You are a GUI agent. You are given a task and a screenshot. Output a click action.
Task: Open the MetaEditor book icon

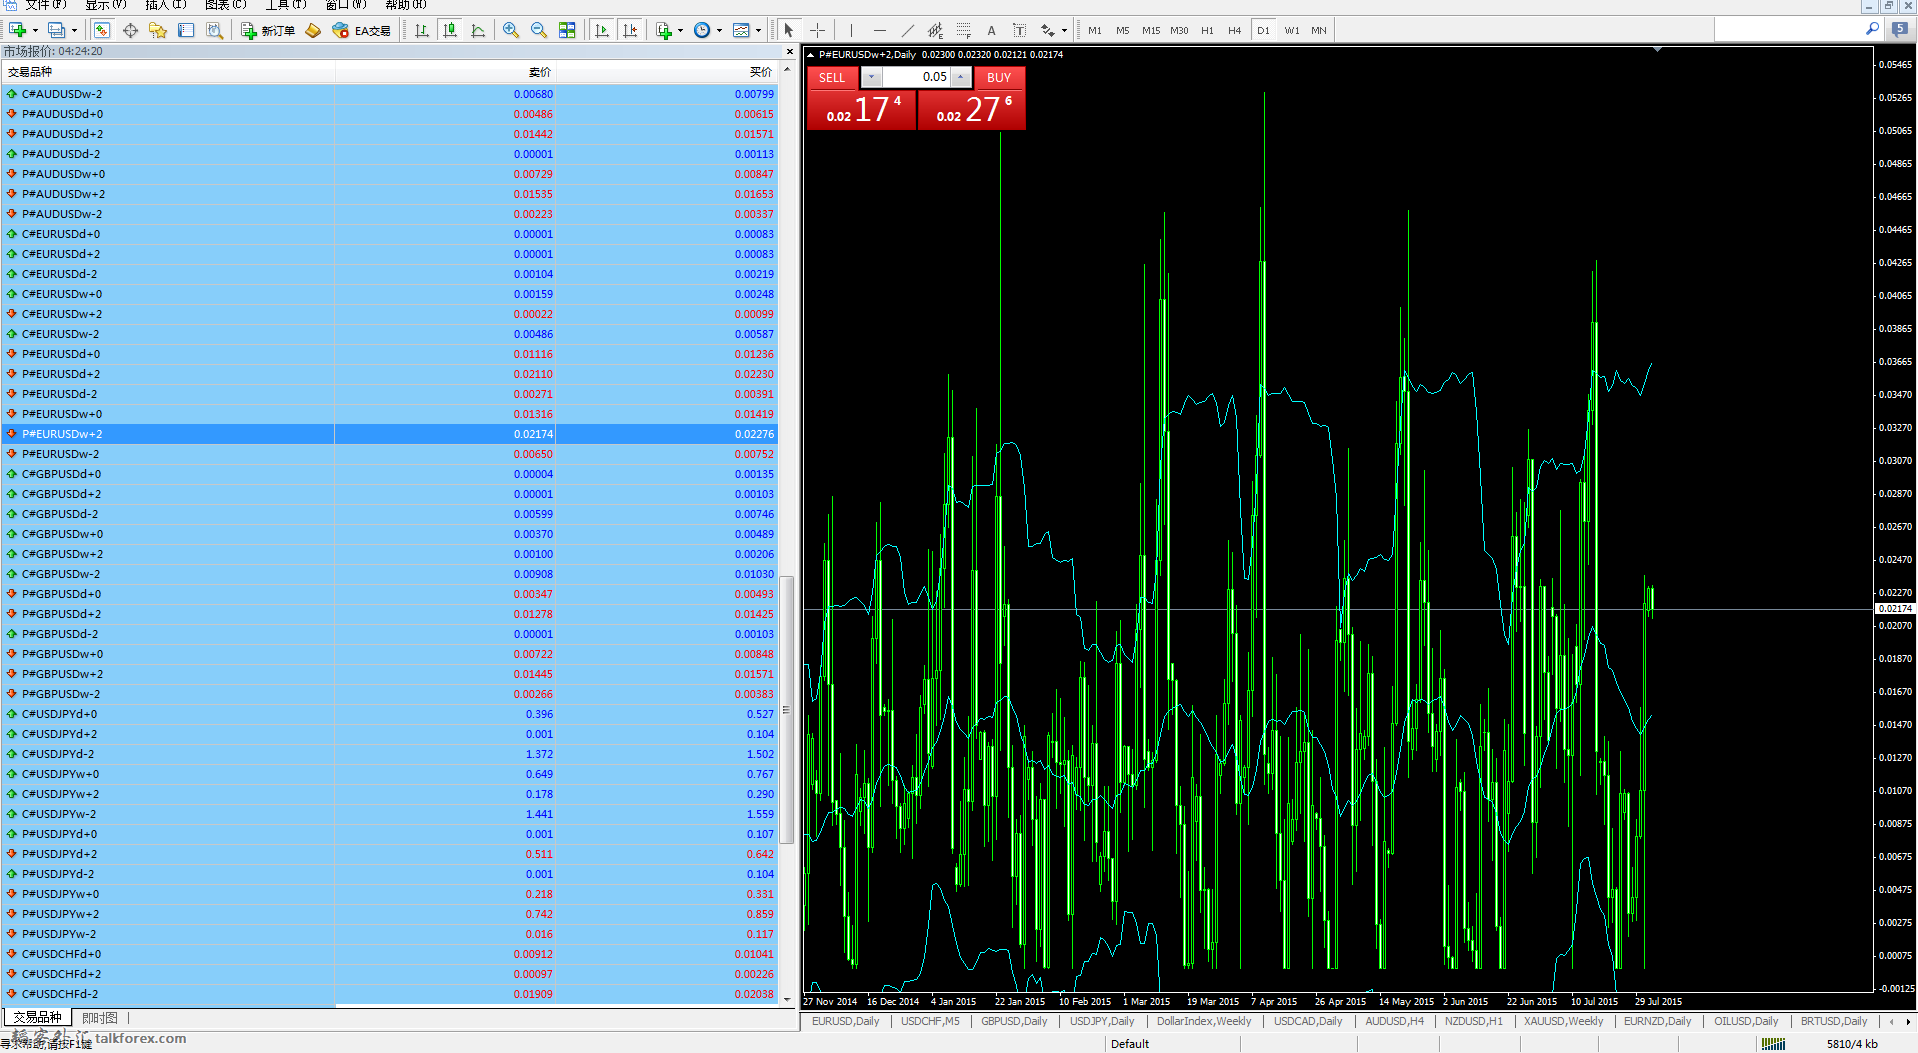point(313,30)
